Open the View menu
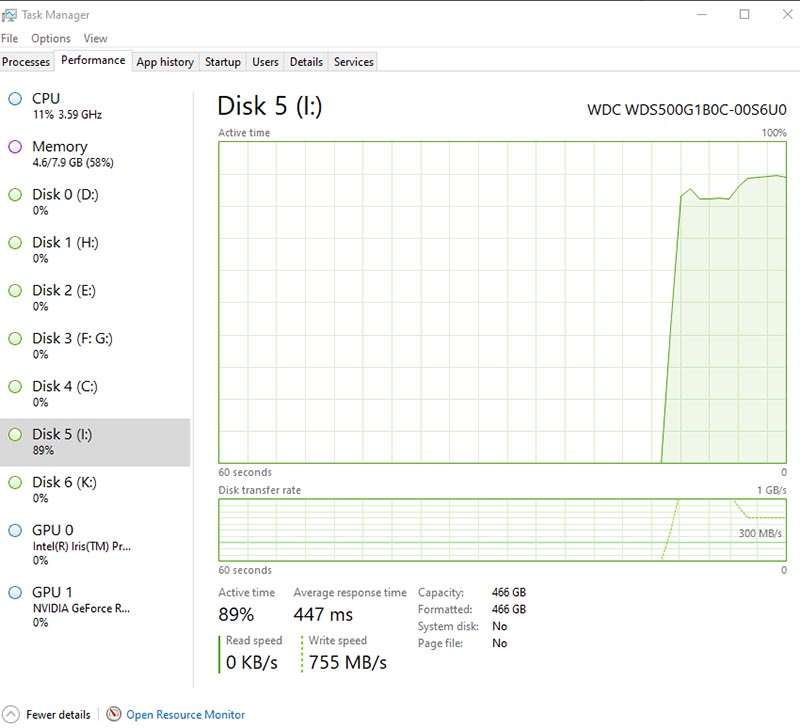 tap(95, 38)
